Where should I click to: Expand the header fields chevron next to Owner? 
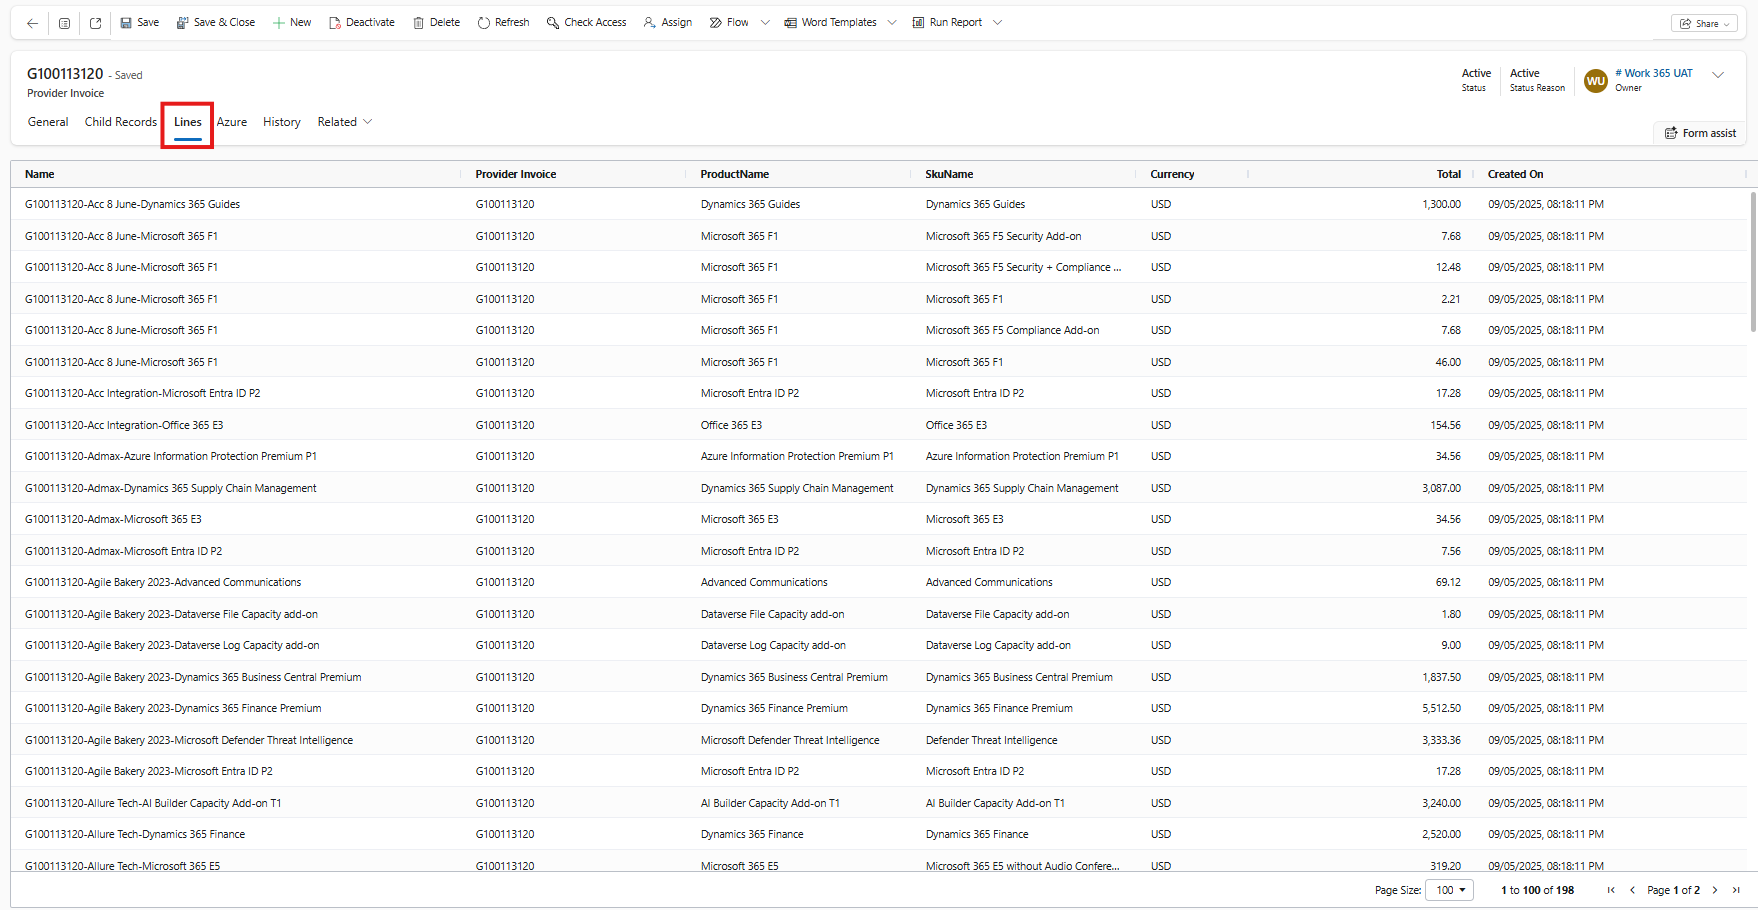1719,75
